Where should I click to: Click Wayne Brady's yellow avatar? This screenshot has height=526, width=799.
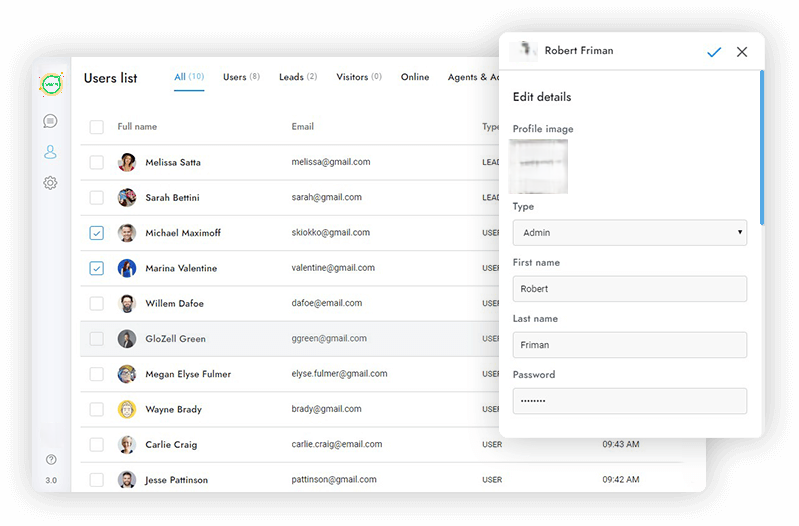pyautogui.click(x=127, y=409)
